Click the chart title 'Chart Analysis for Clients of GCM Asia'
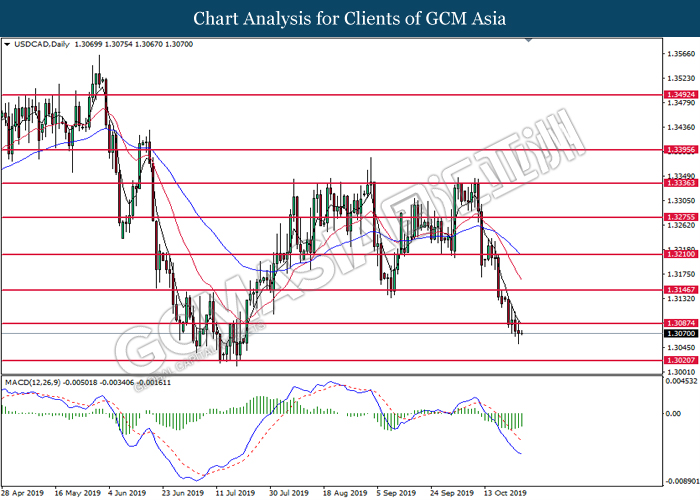Image resolution: width=700 pixels, height=500 pixels. [349, 18]
